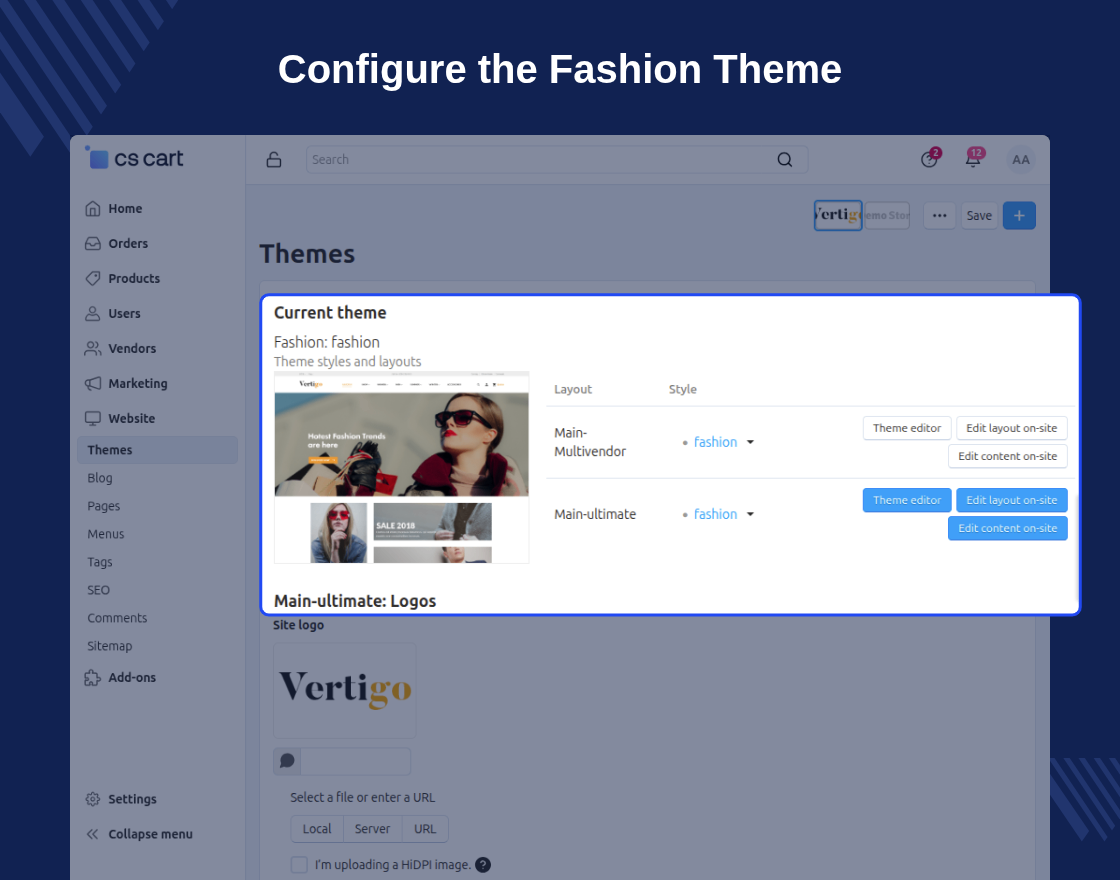The height and width of the screenshot is (880, 1120).
Task: Click the Collapse menu chevrons icon
Action: (93, 834)
